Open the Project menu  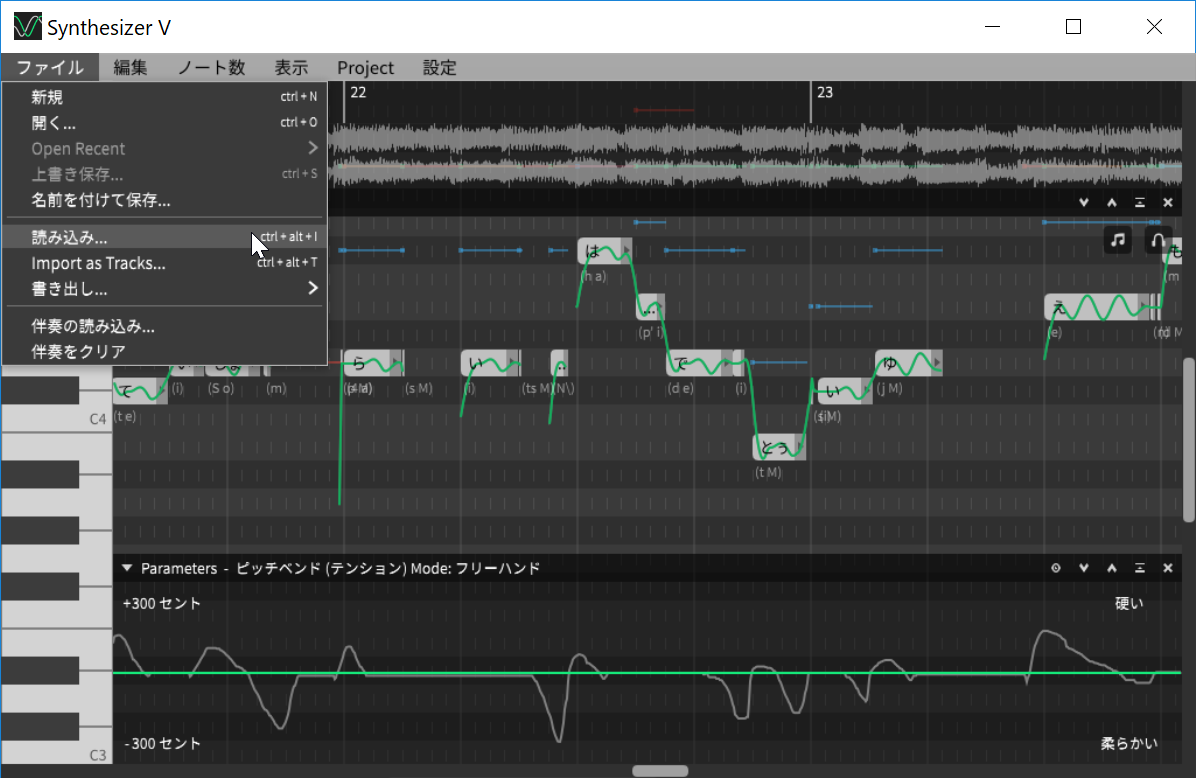coord(365,67)
